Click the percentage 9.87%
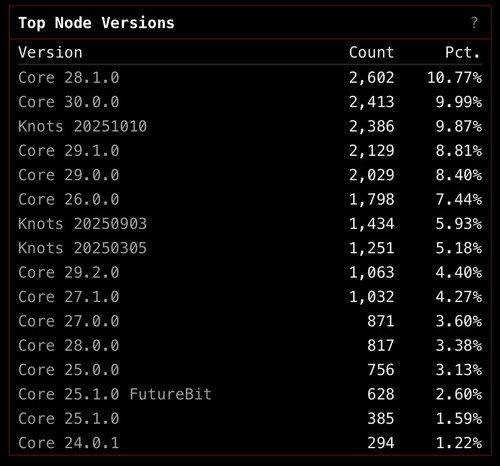Viewport: 500px width, 466px height. coord(459,126)
